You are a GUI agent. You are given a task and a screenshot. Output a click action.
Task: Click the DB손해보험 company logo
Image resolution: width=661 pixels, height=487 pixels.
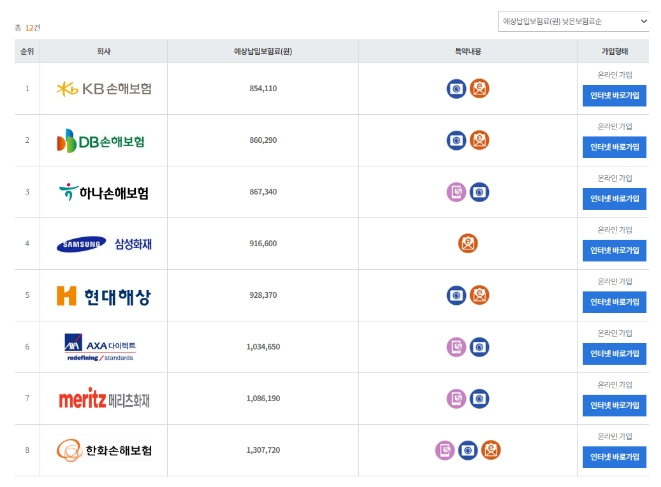pyautogui.click(x=101, y=140)
